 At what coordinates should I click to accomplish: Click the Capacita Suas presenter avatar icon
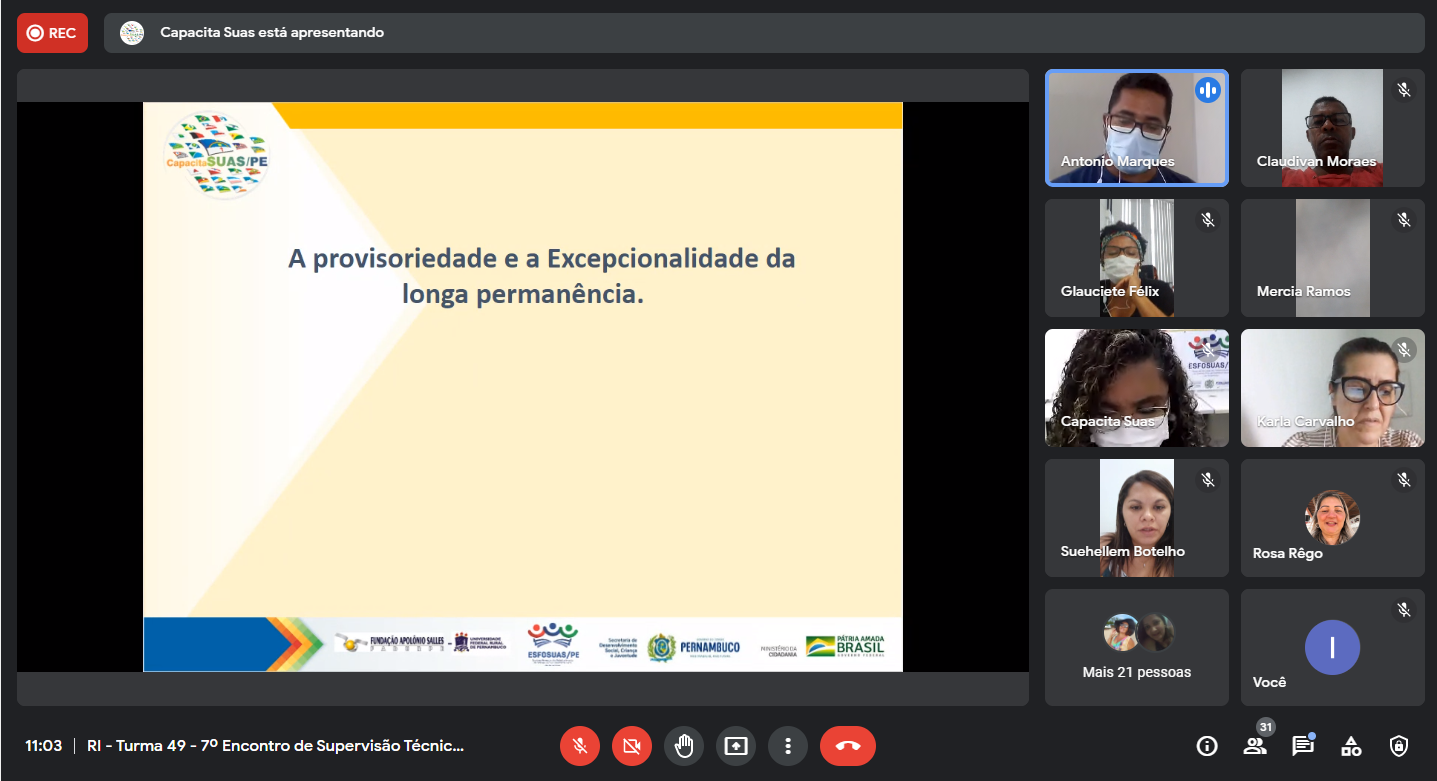[x=132, y=33]
